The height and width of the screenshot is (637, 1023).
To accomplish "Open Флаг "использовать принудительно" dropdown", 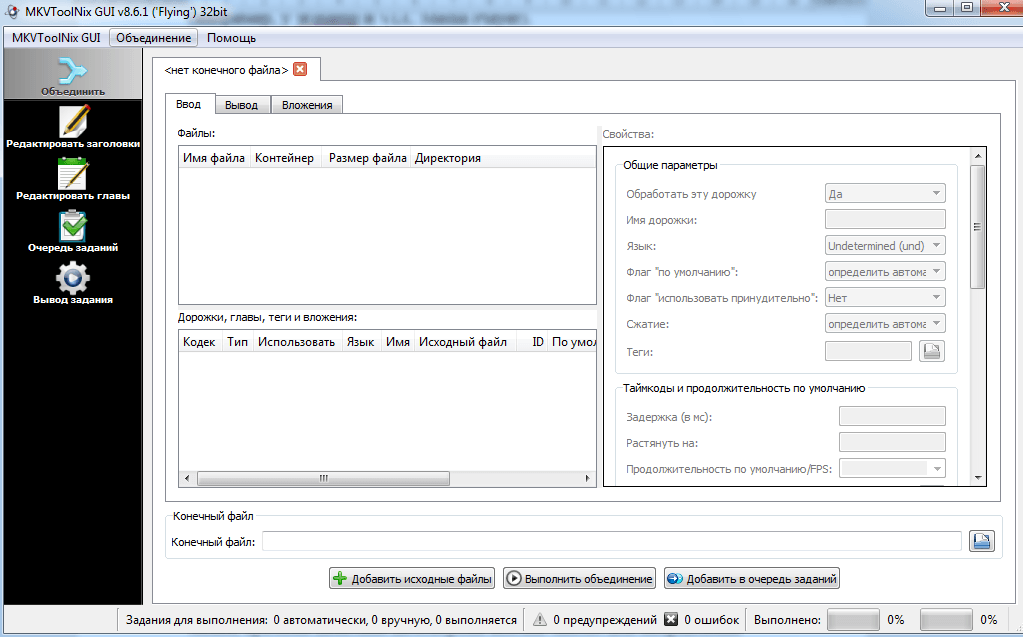I will pos(884,297).
